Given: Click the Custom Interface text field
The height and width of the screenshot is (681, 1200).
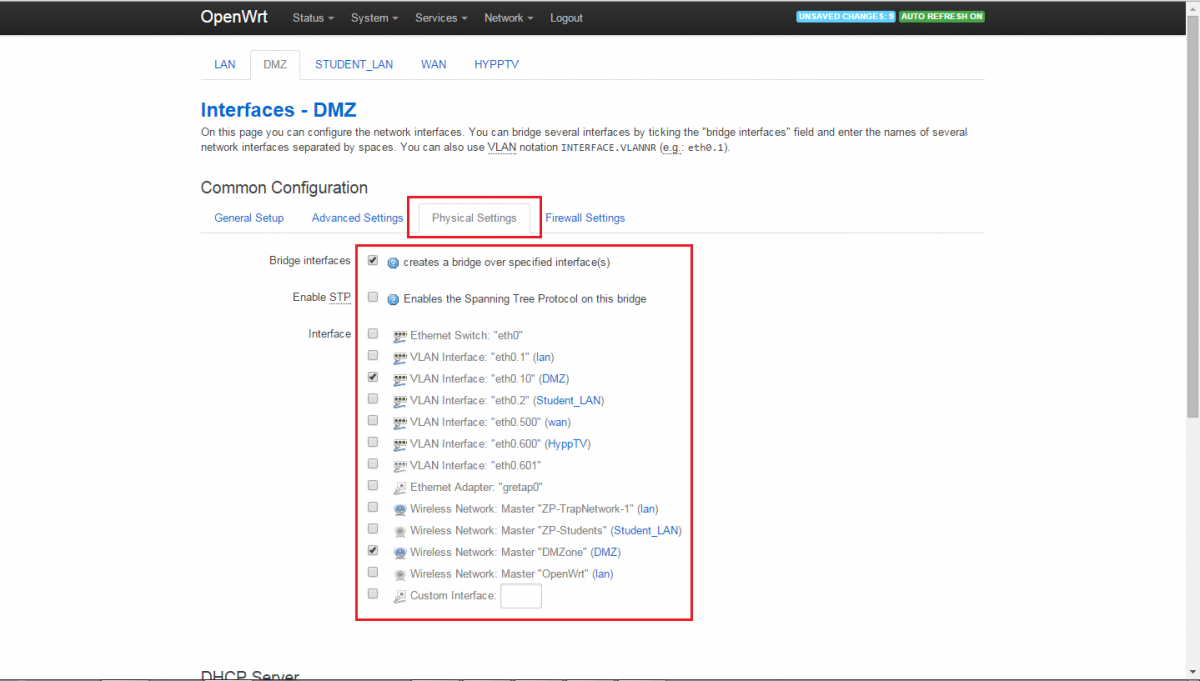Looking at the screenshot, I should (521, 596).
